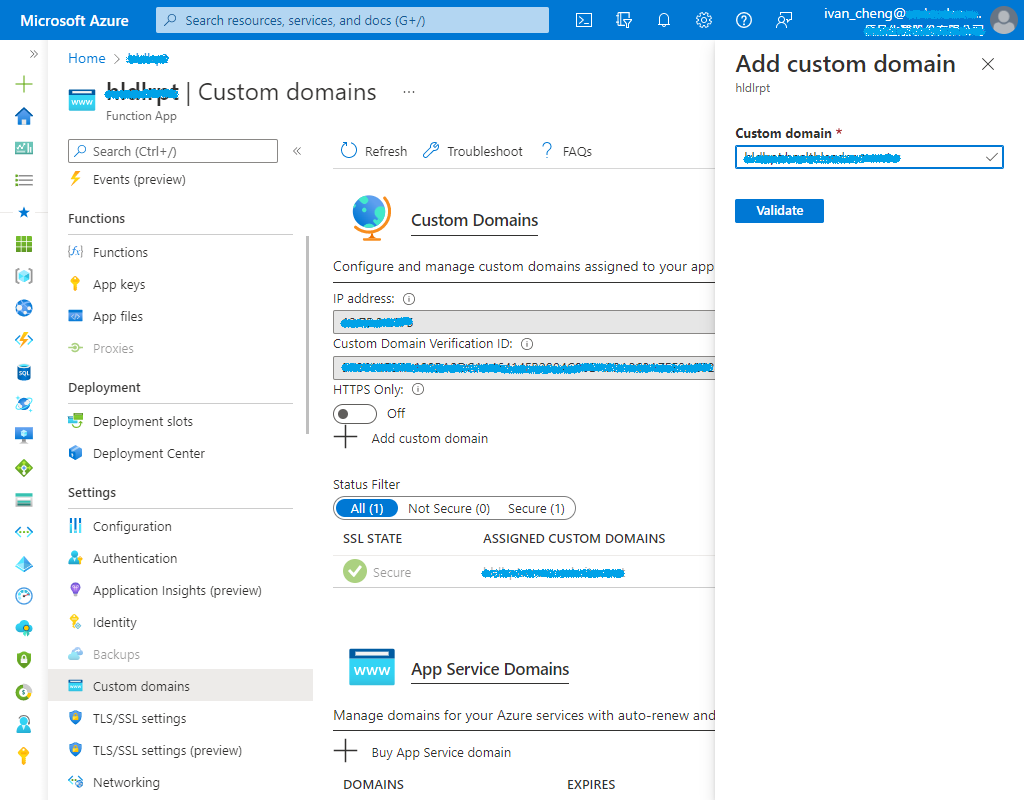Open Azure Cloud Shell from the top bar
Image resolution: width=1024 pixels, height=800 pixels.
coord(583,19)
